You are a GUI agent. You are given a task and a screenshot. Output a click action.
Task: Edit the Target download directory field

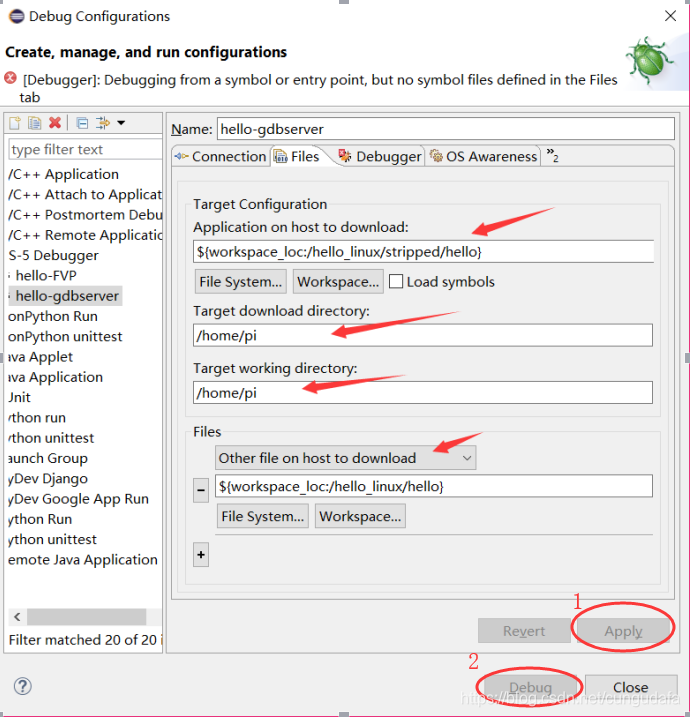tap(423, 335)
